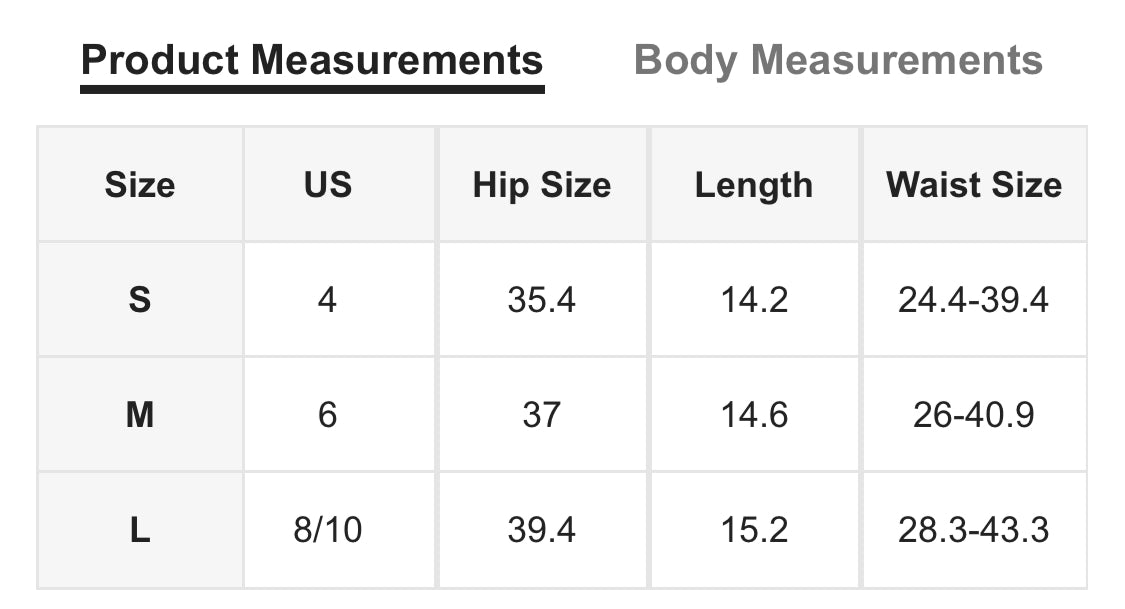1125x609 pixels.
Task: Click waist size 26-40.9 cell
Action: tap(974, 414)
